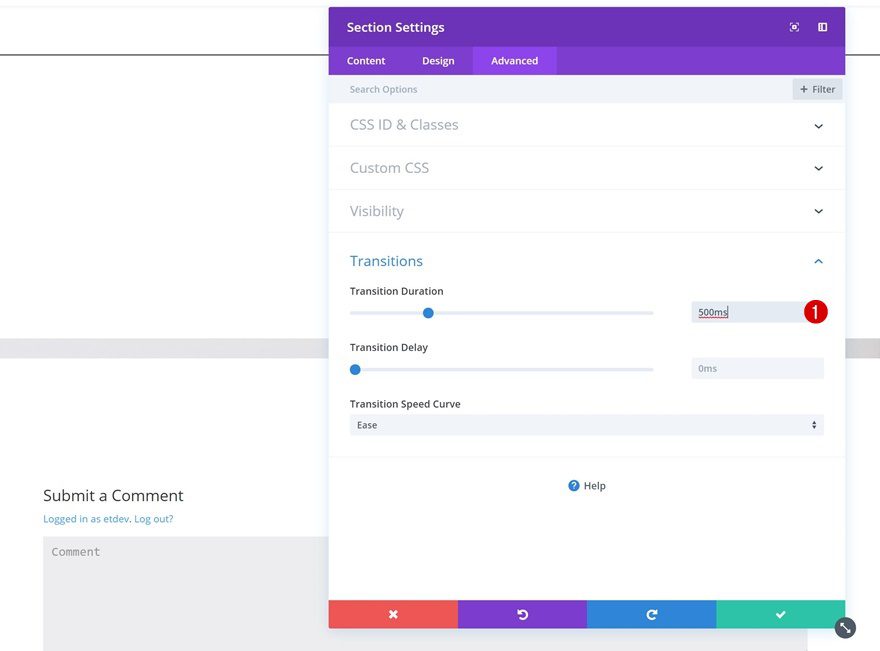Switch to the Content tab
Viewport: 880px width, 651px height.
tap(366, 61)
